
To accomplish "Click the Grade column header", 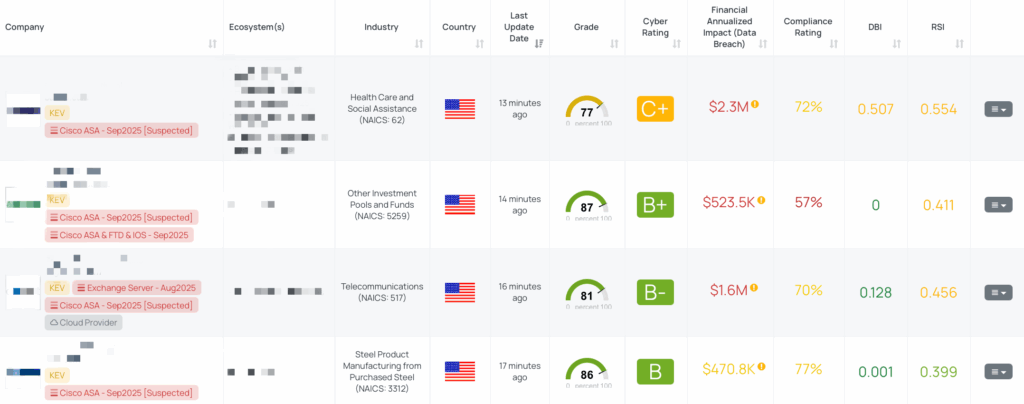I will pos(586,27).
